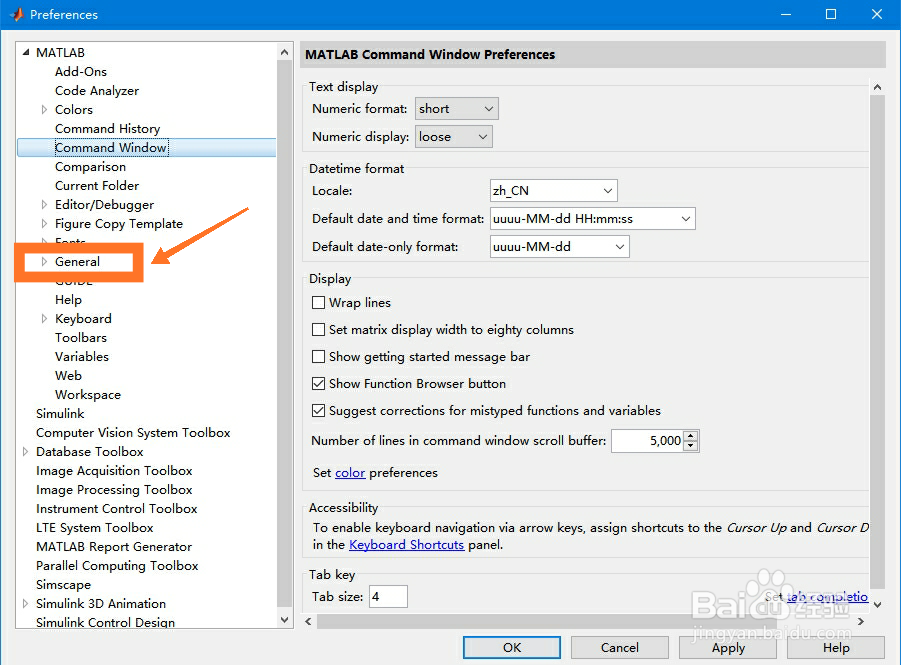Open MATLAB Report Generator preferences
Image resolution: width=901 pixels, height=665 pixels.
click(x=114, y=546)
